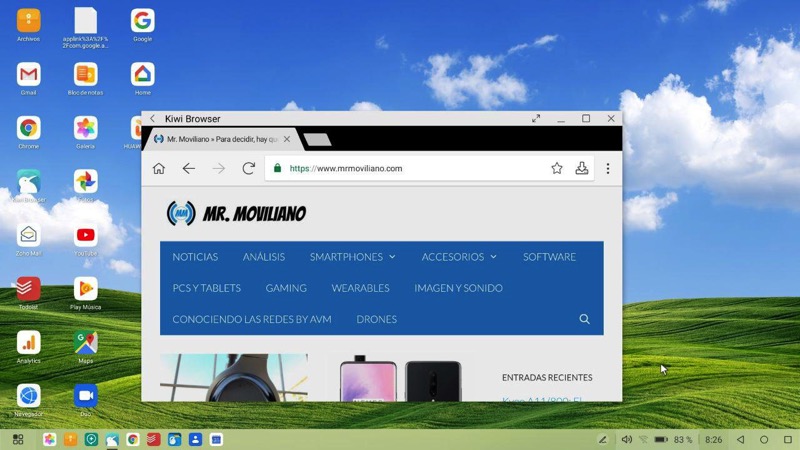The image size is (800, 450).
Task: Open Todoist from the taskbar
Action: [x=154, y=439]
